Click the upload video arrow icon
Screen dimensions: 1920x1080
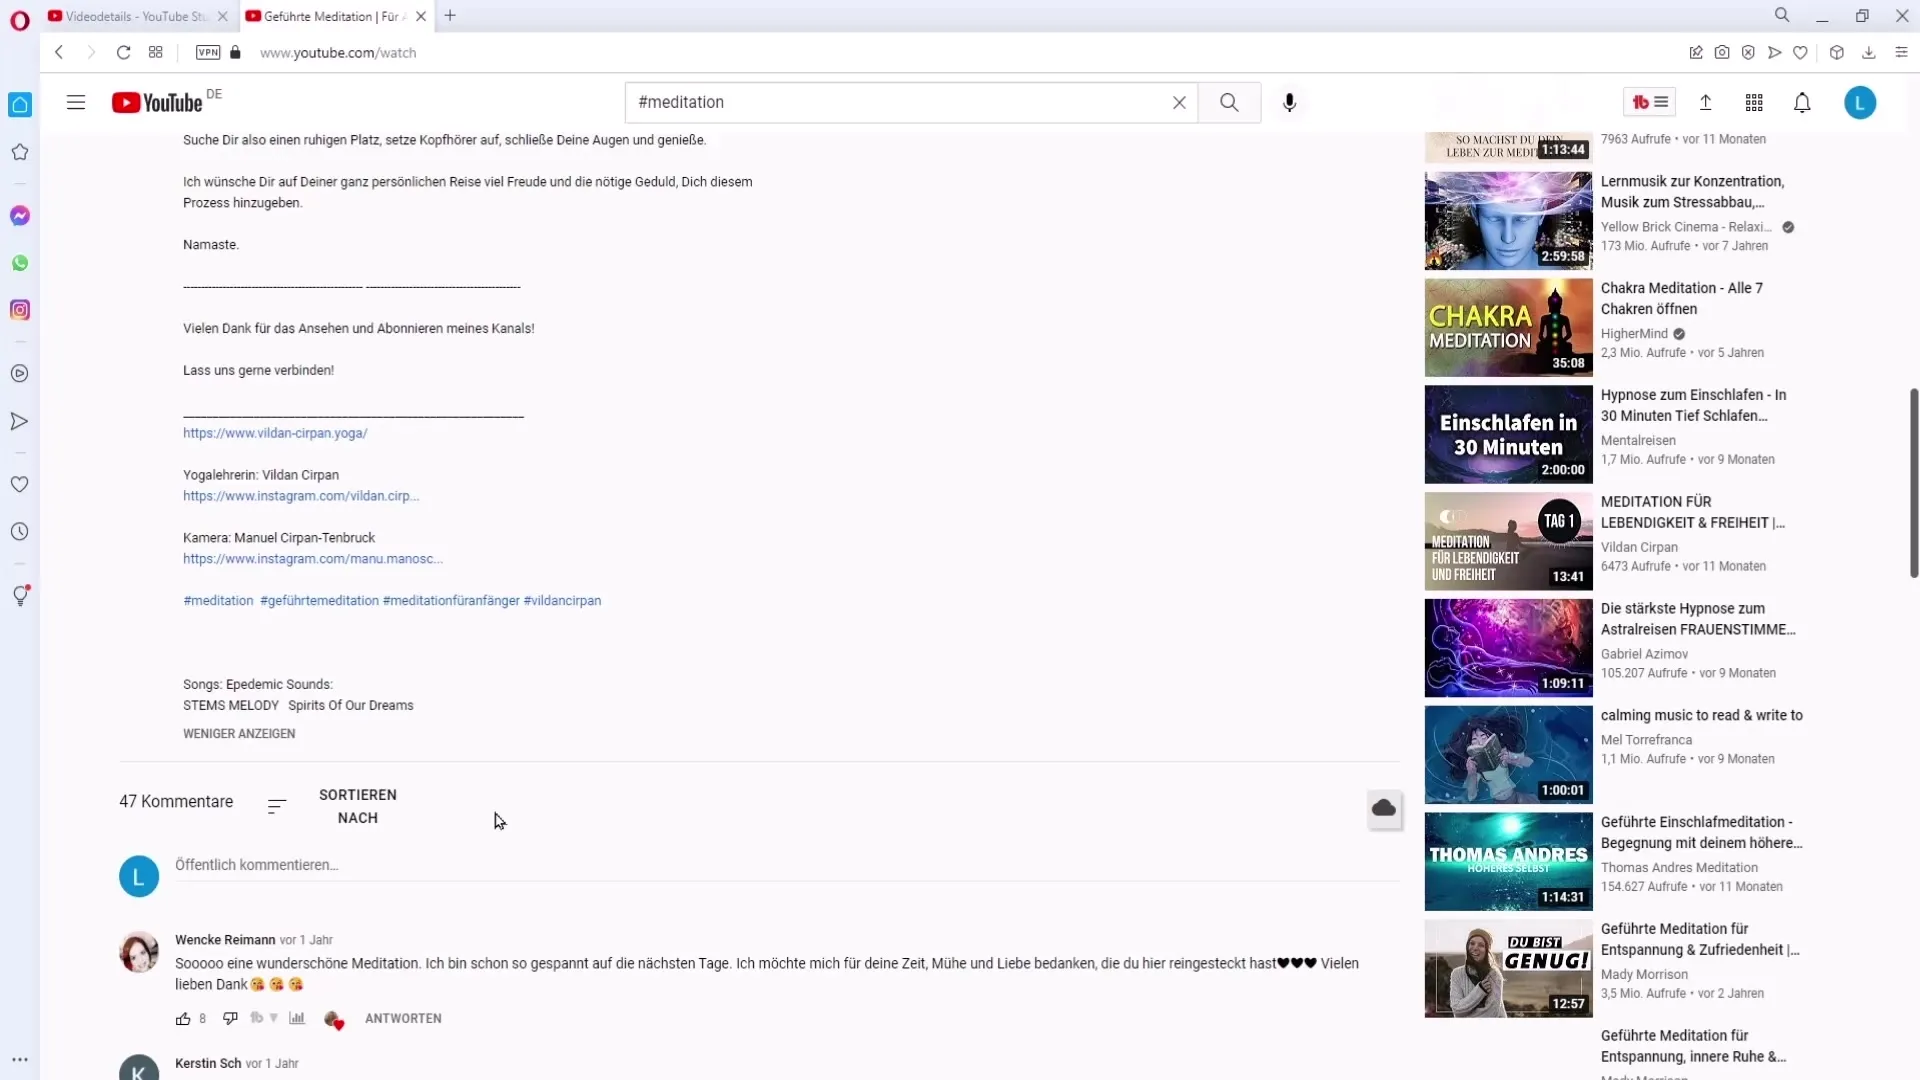pyautogui.click(x=1705, y=102)
